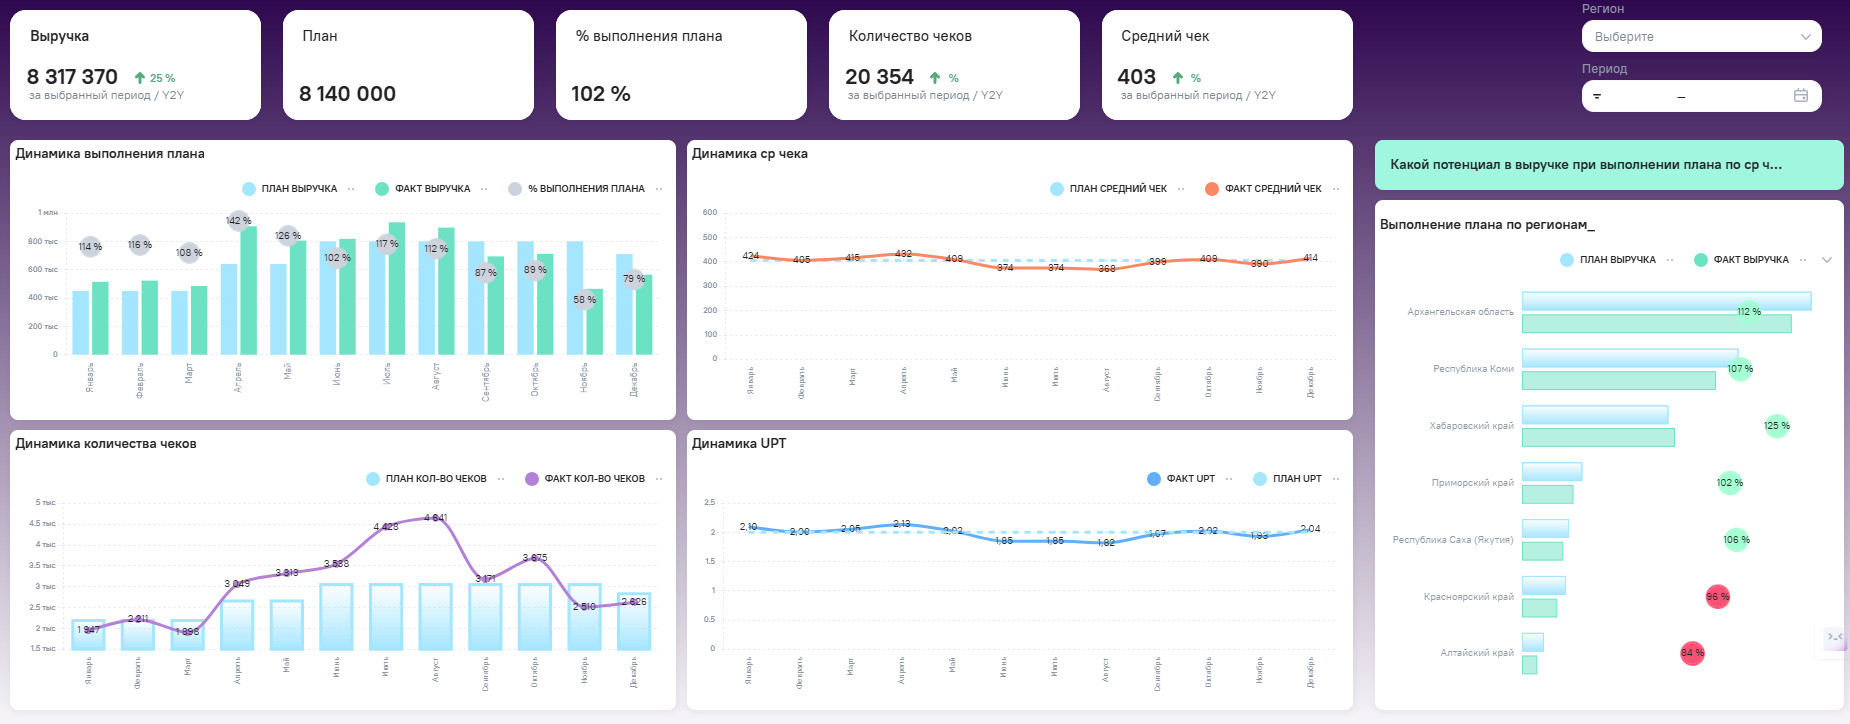Click the green growth arrow next to Выручка value
This screenshot has width=1850, height=724.
(140, 78)
